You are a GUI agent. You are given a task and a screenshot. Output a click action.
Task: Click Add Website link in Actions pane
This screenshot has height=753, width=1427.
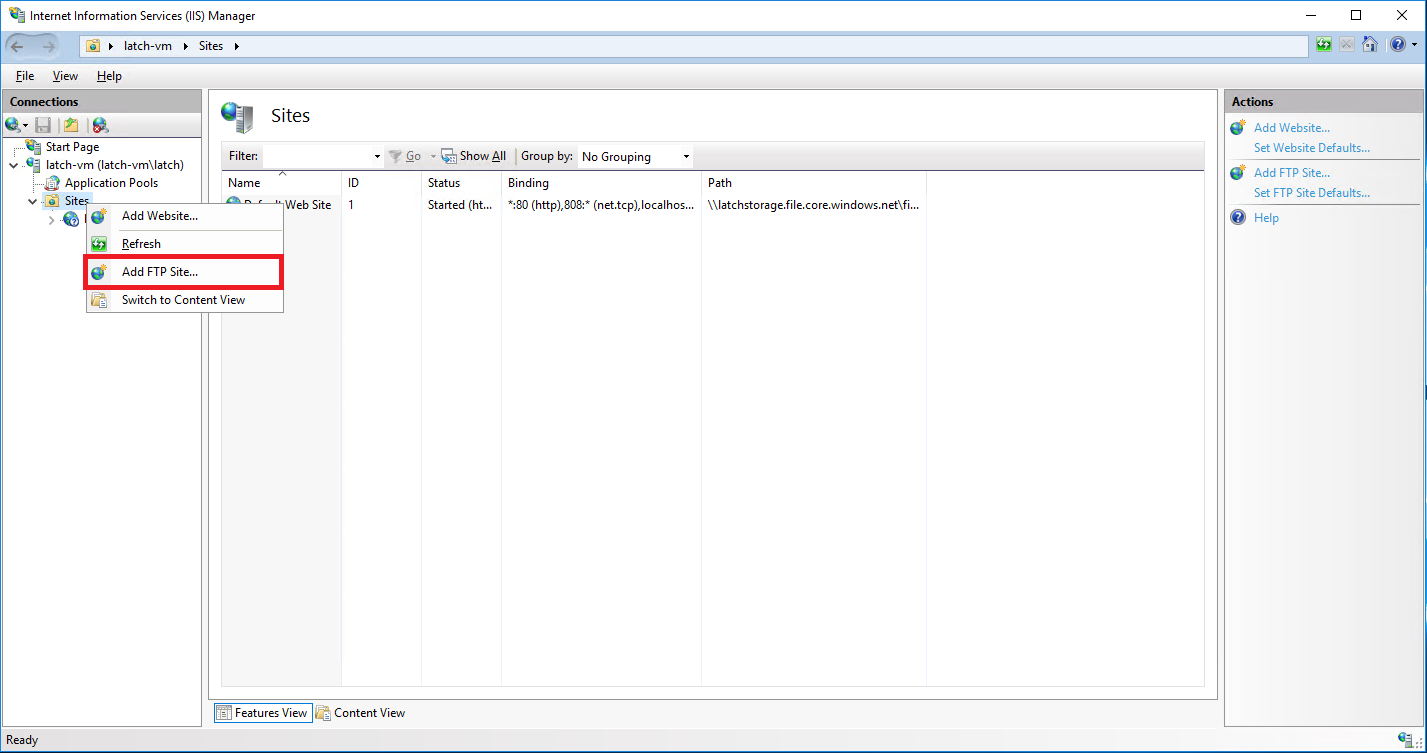coord(1292,128)
